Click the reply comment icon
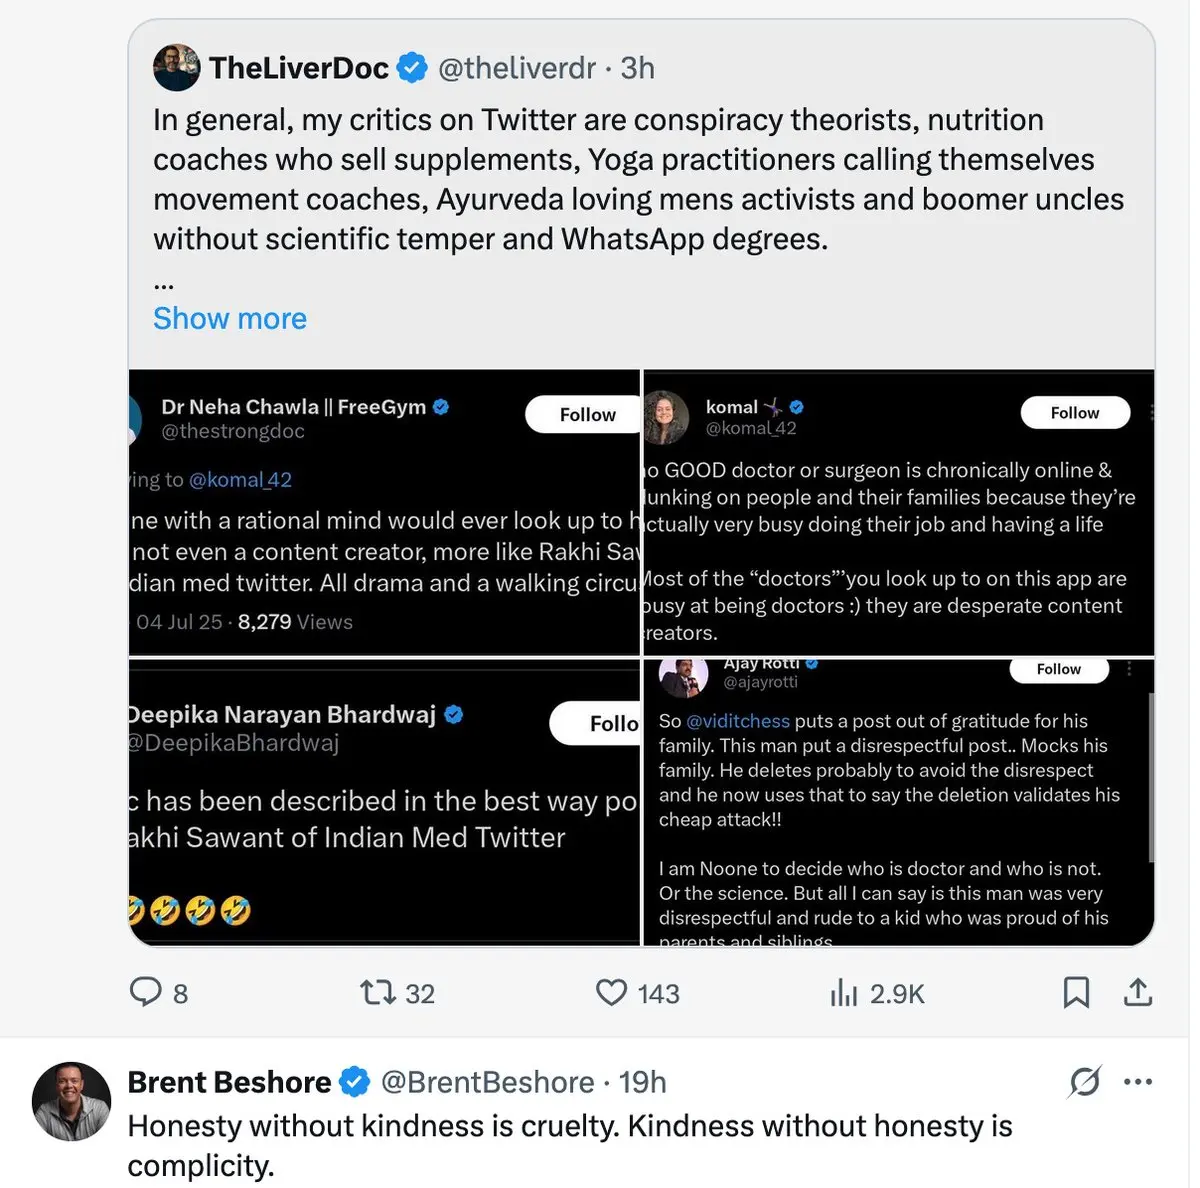 146,992
